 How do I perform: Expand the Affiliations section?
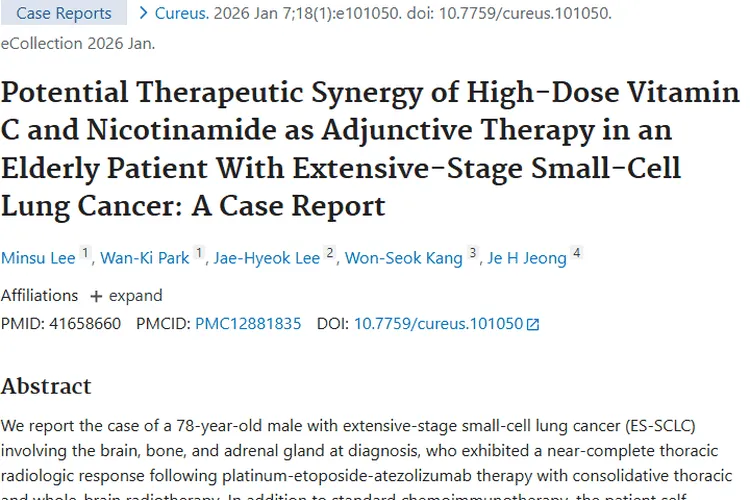point(126,296)
